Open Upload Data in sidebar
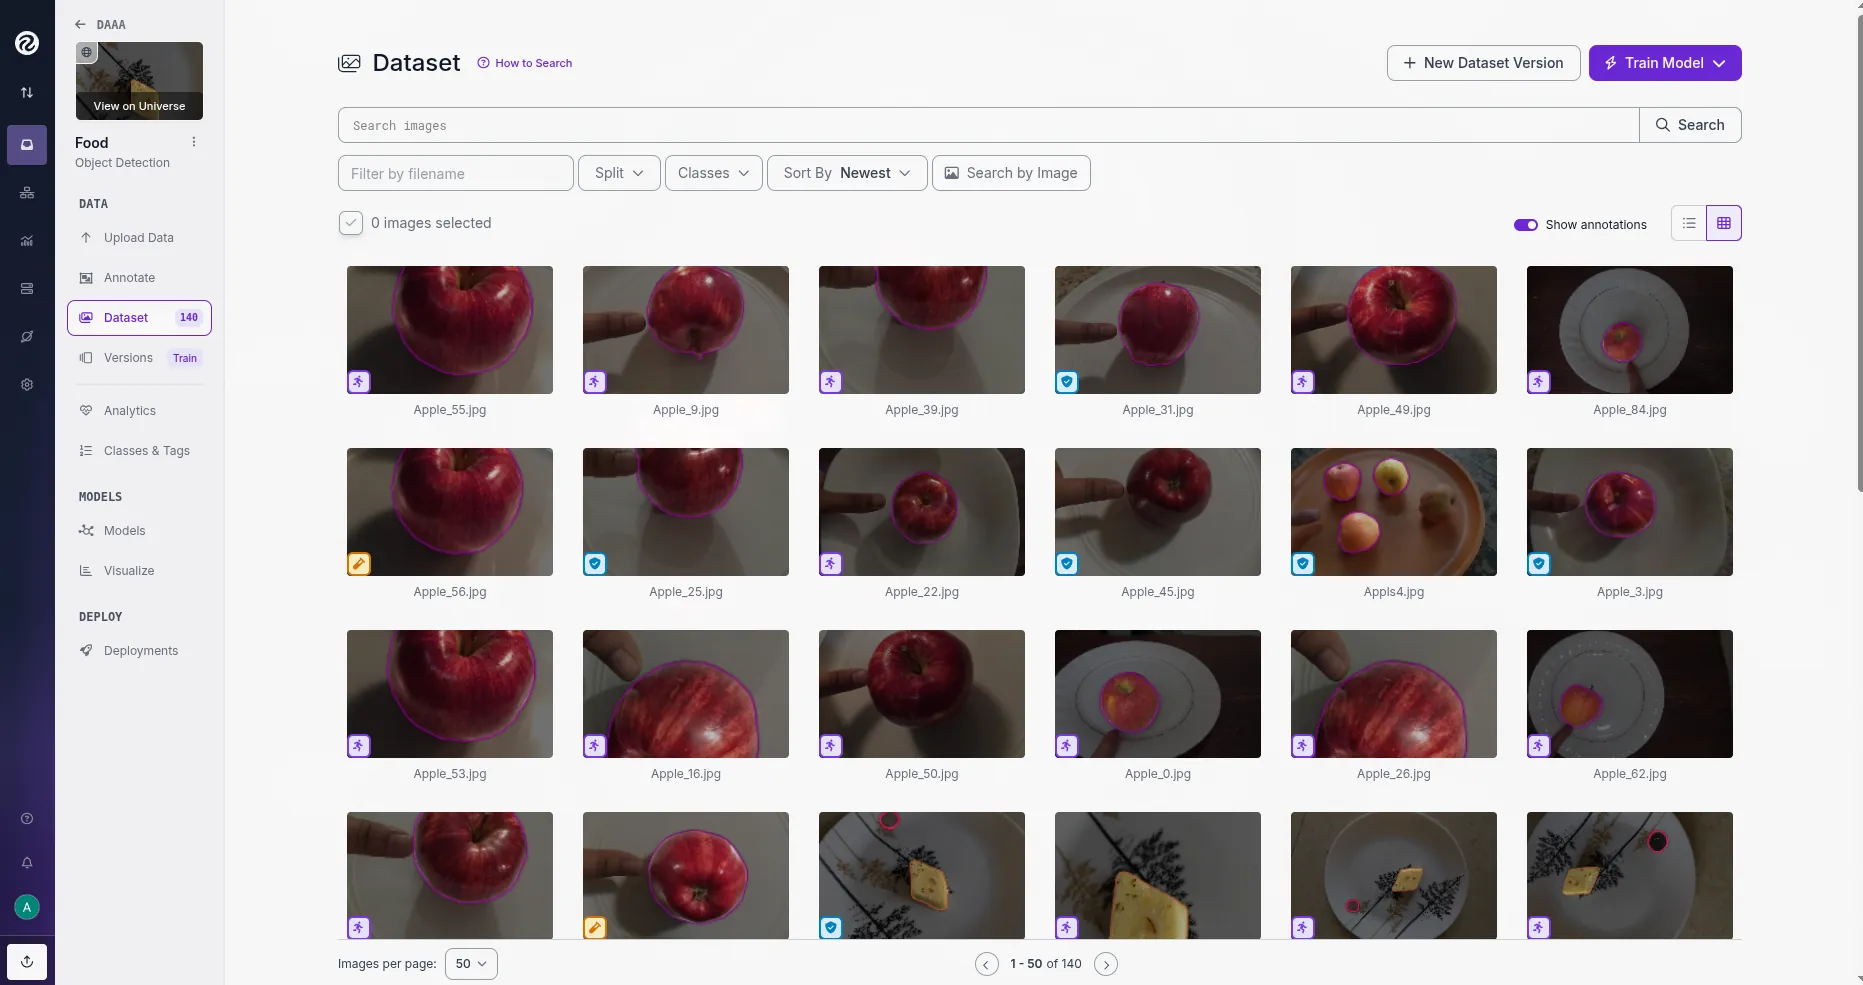The height and width of the screenshot is (985, 1863). tap(139, 238)
